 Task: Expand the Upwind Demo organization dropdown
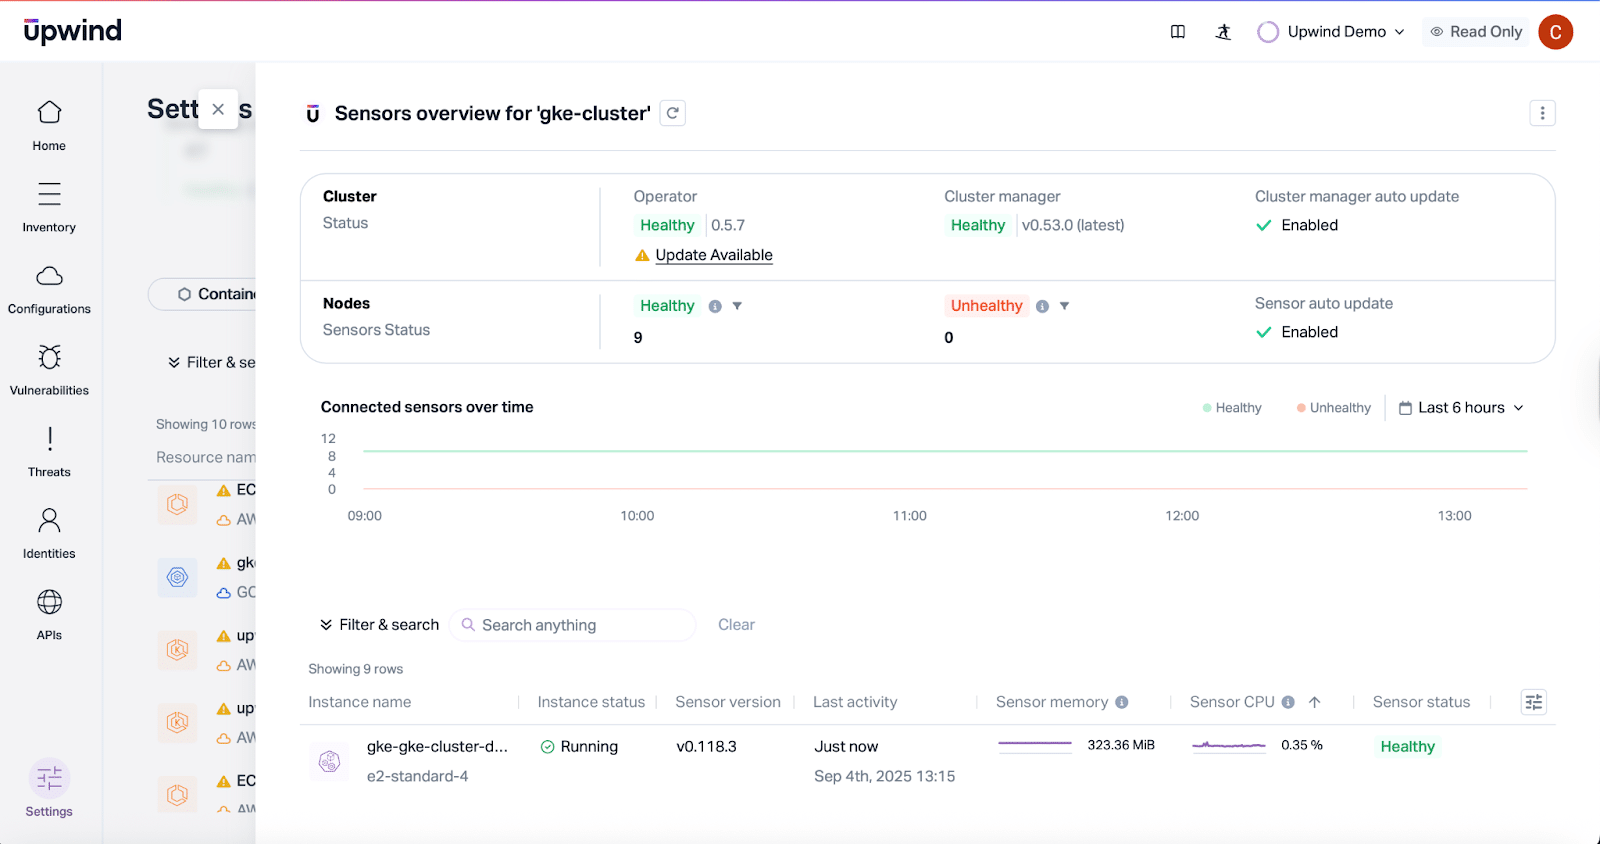(x=1332, y=32)
